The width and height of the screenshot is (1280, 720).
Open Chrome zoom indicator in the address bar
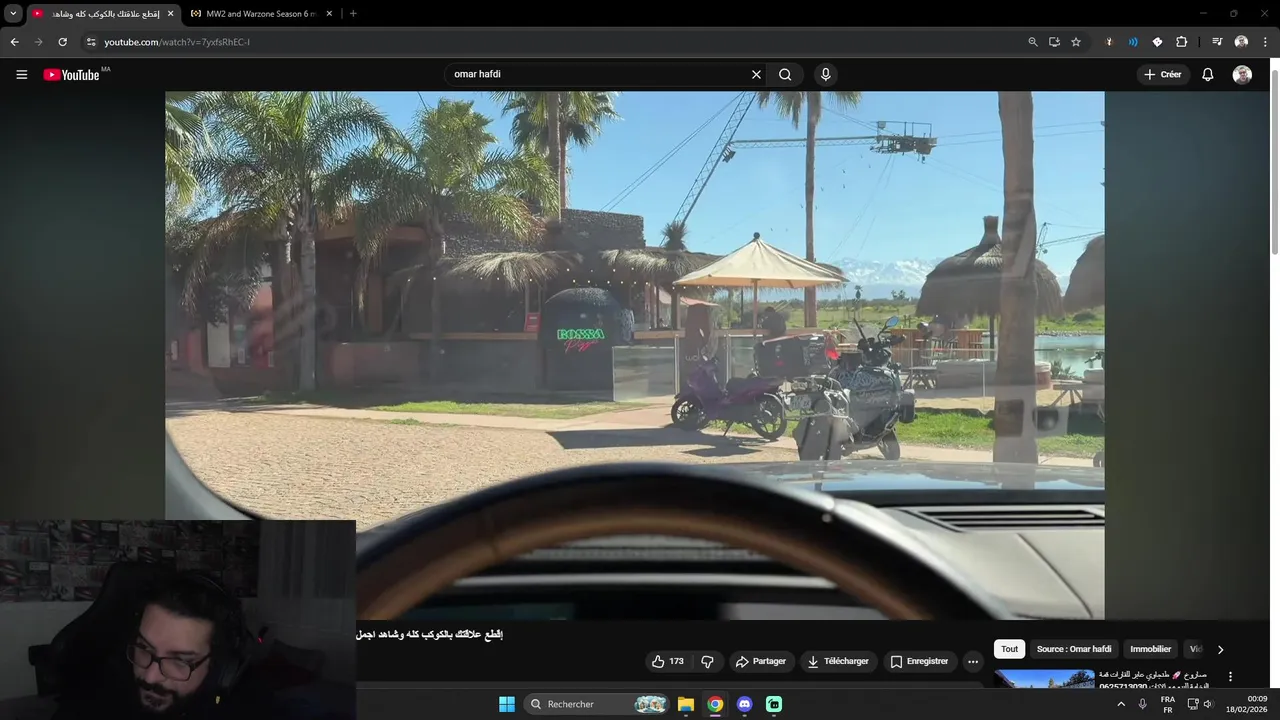[1033, 42]
